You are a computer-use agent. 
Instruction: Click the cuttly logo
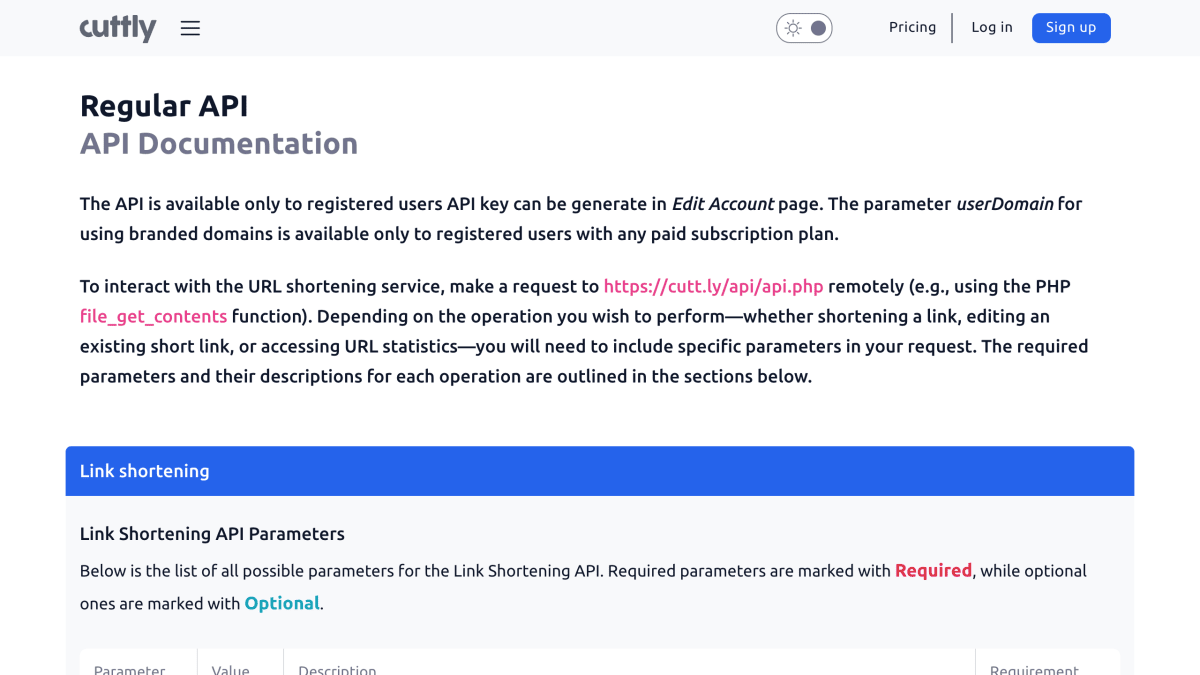118,28
